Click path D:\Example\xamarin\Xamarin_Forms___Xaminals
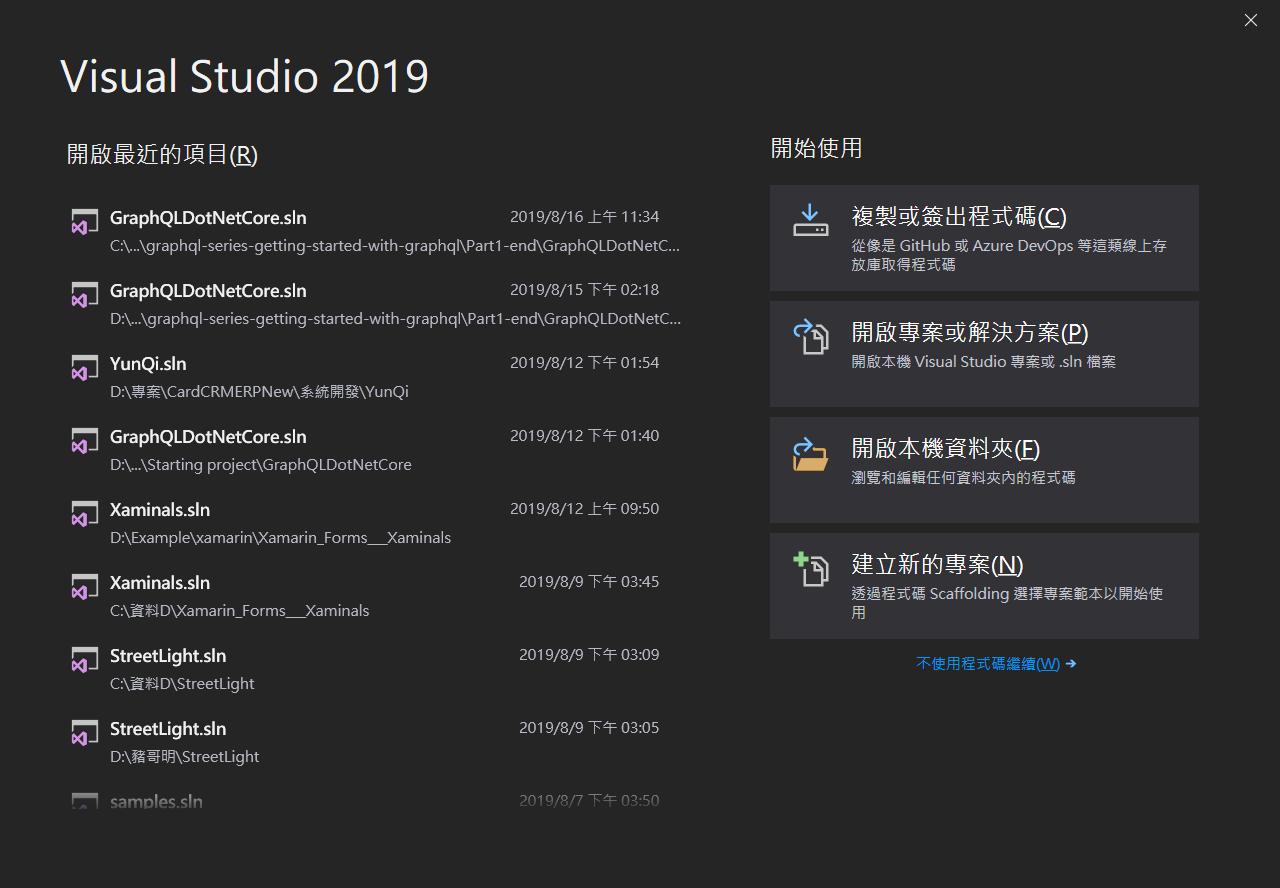1280x888 pixels. click(x=280, y=537)
